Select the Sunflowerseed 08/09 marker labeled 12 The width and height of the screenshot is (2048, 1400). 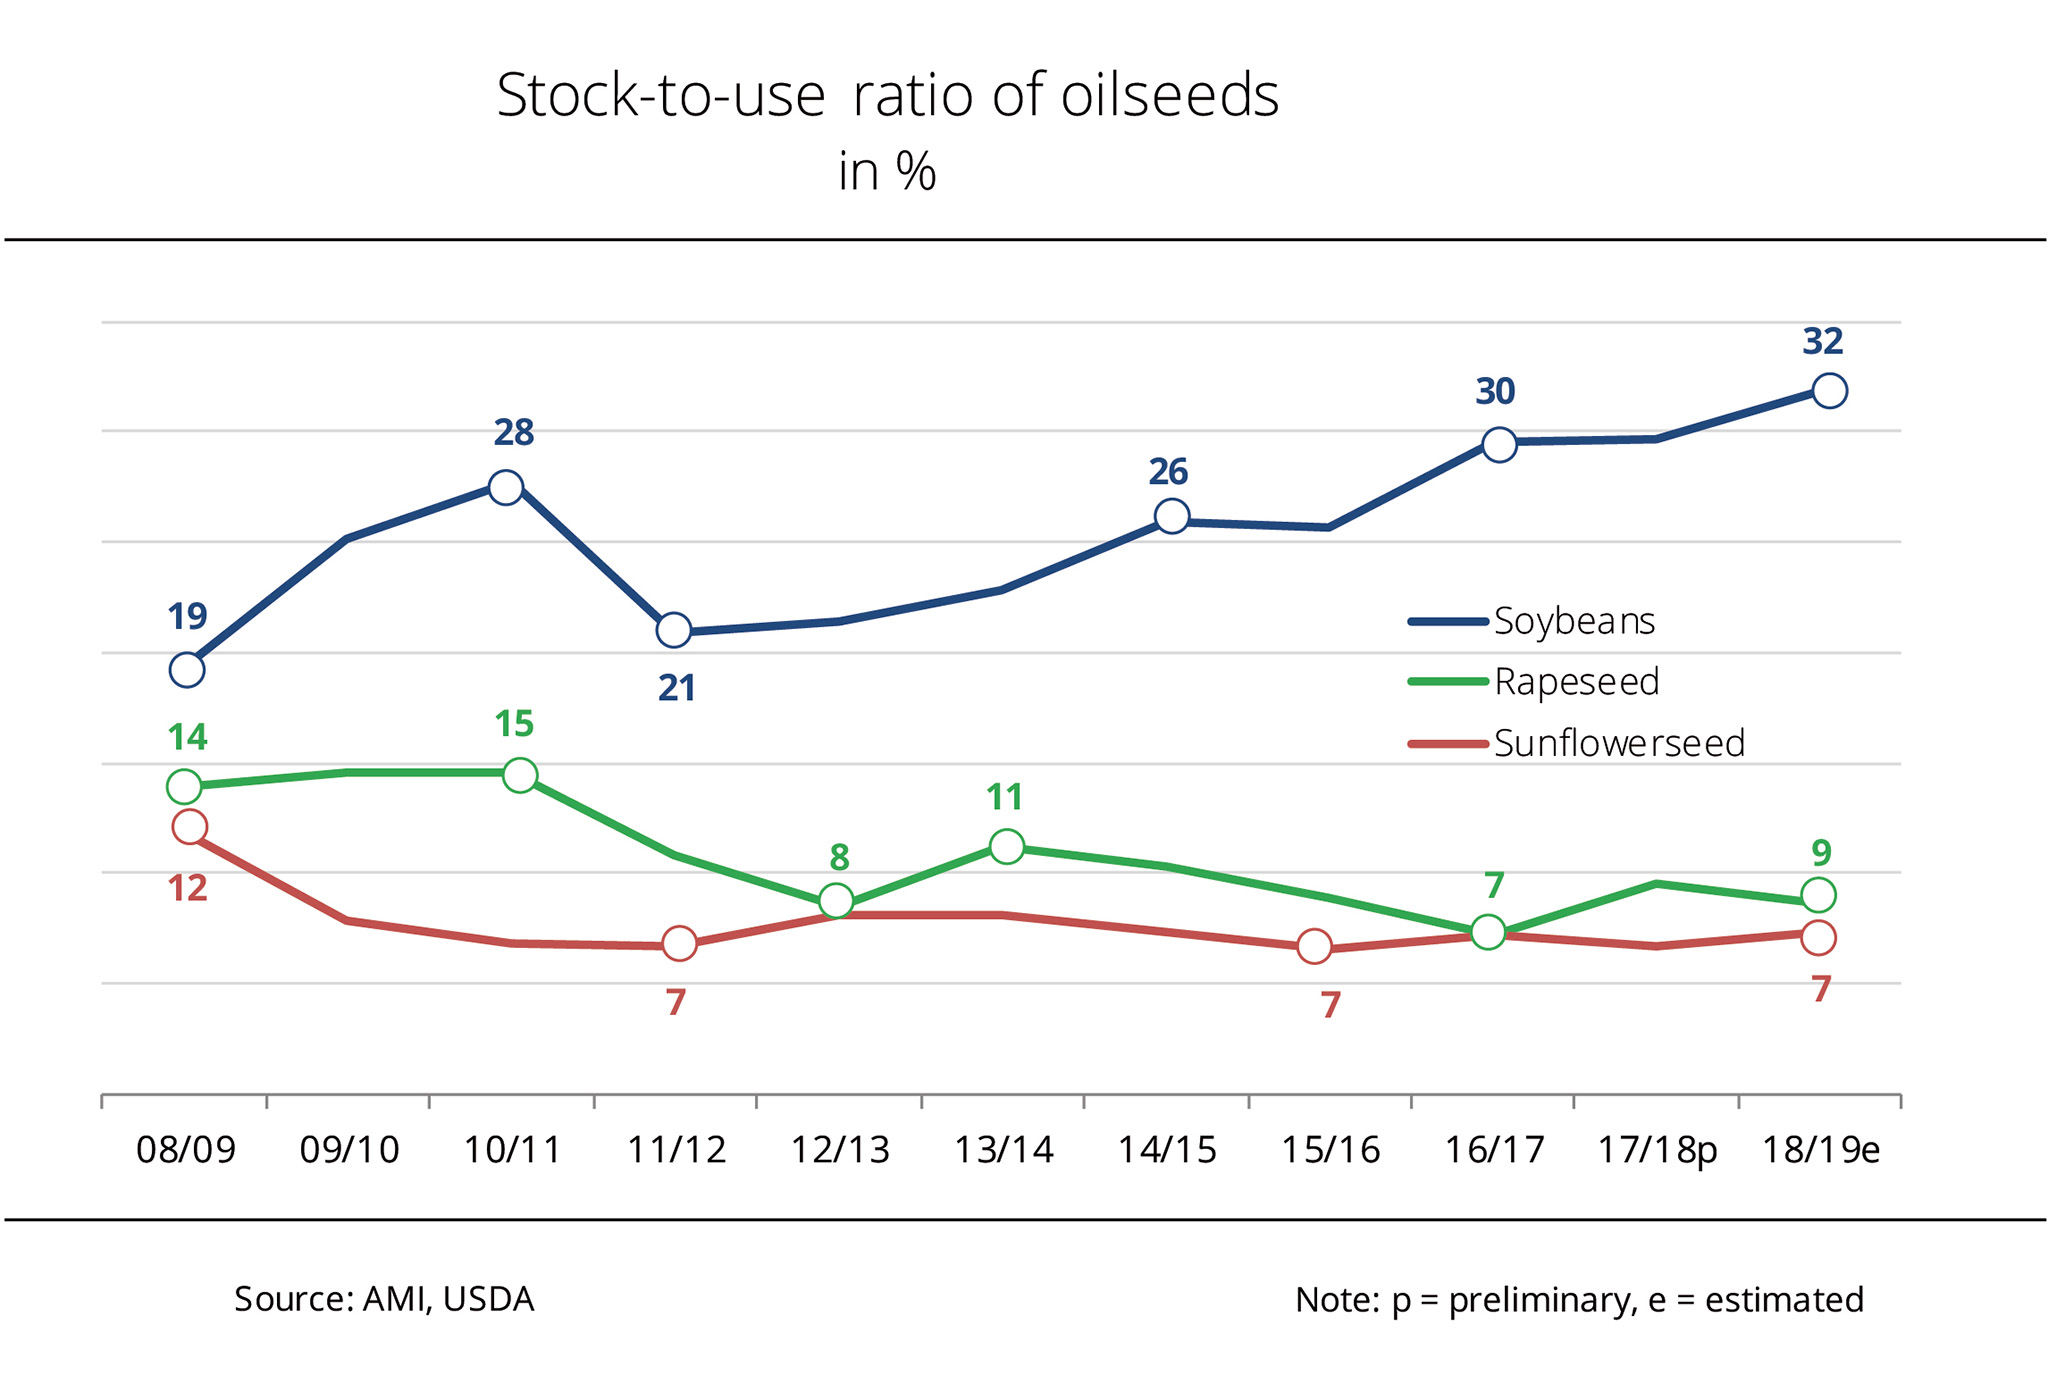[x=189, y=827]
